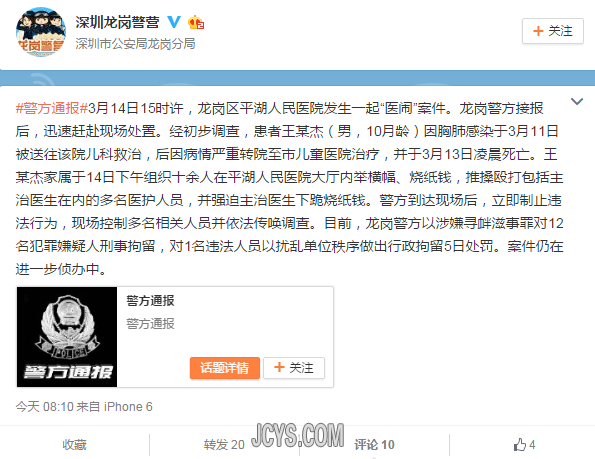Screen dimensions: 595x459
Task: Open the 警方通报 topic card title
Action: 150,301
